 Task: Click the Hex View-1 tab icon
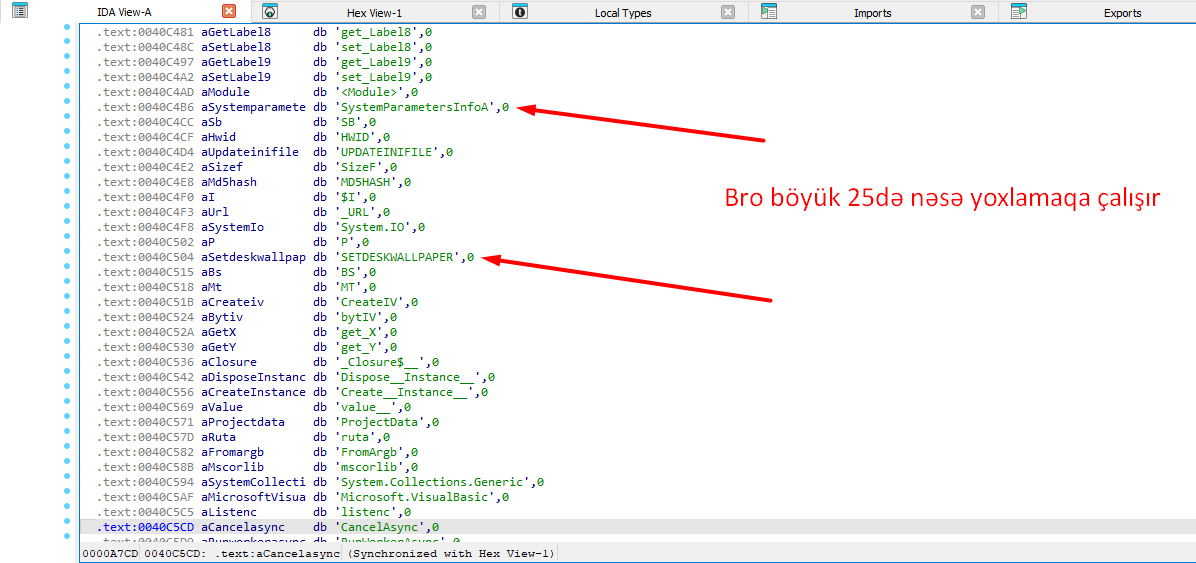pos(270,12)
